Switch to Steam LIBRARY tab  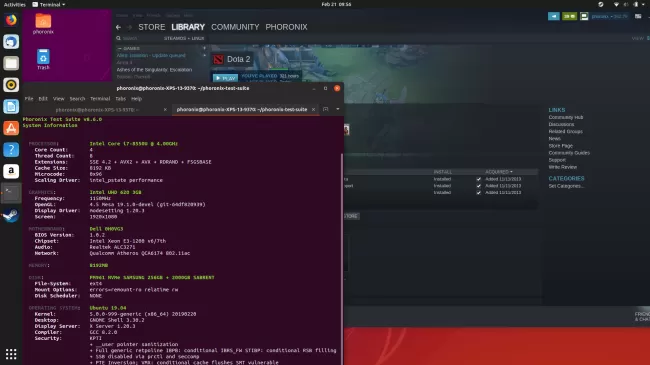tap(188, 27)
